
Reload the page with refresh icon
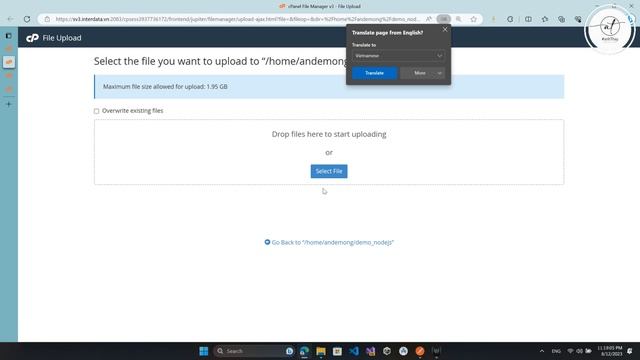[27, 19]
